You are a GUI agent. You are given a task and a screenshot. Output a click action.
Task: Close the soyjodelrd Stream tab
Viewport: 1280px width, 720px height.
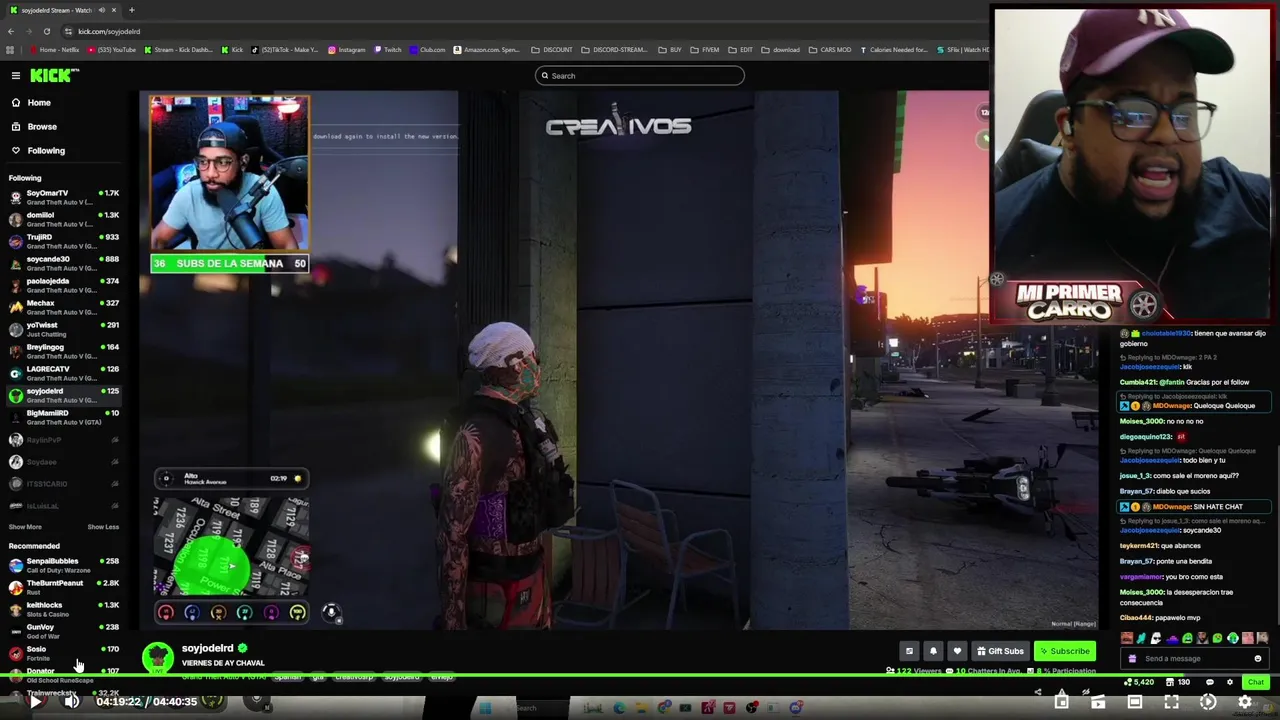pos(113,10)
